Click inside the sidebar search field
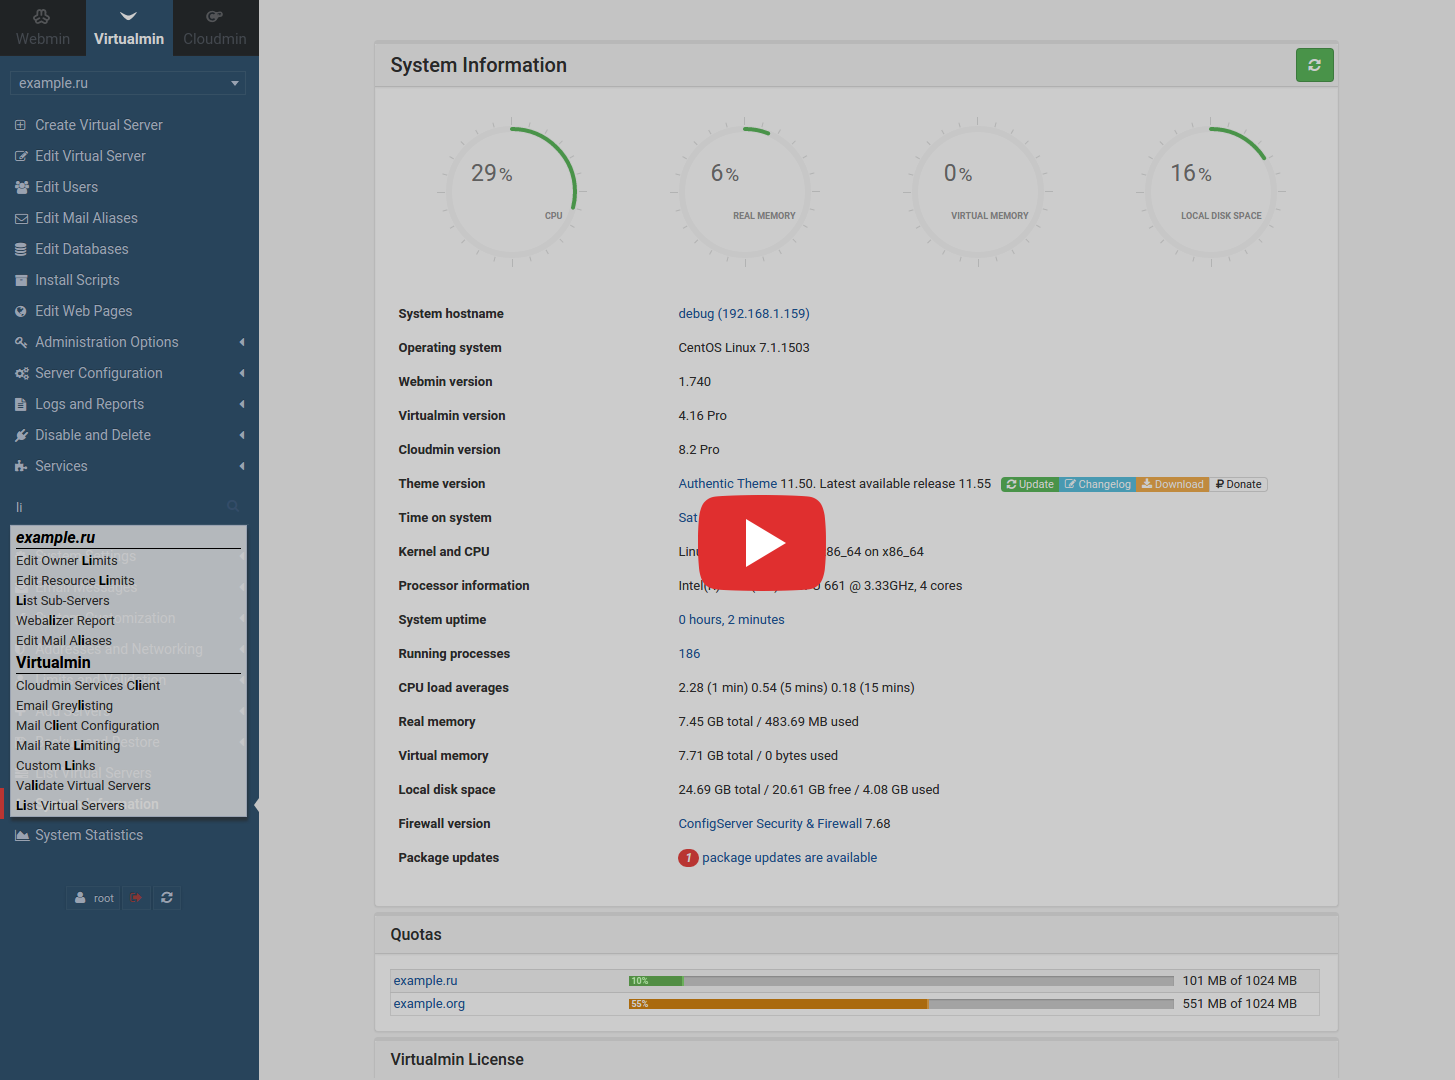 (100, 506)
